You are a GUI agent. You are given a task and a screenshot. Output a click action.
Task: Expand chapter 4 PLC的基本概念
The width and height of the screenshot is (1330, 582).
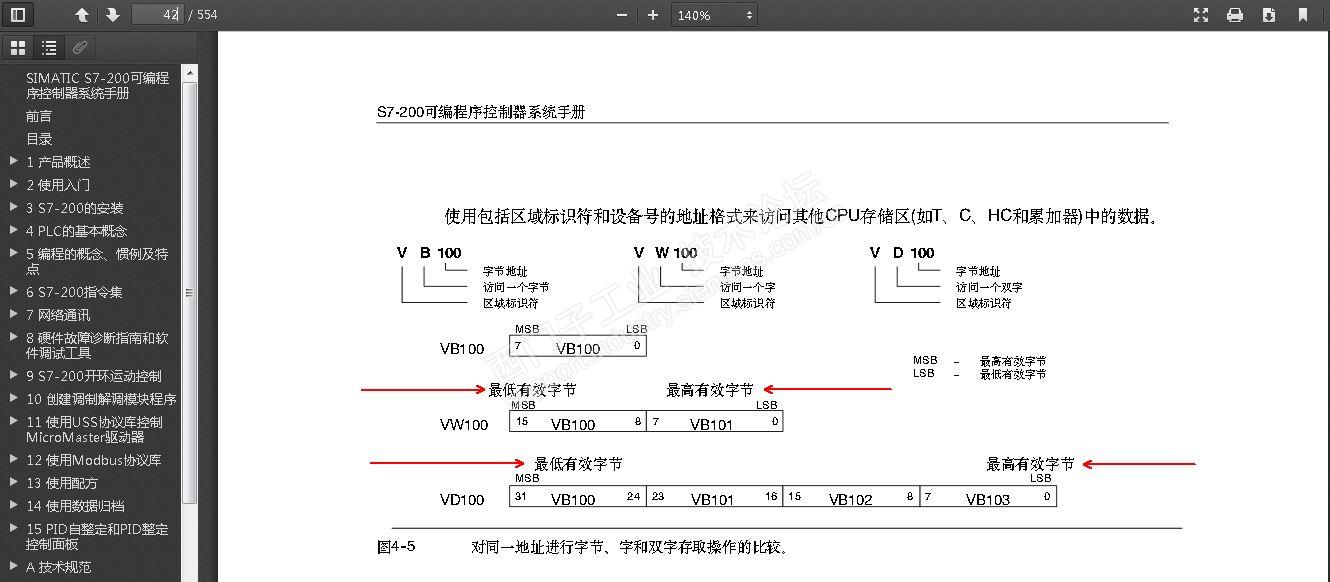pyautogui.click(x=14, y=230)
